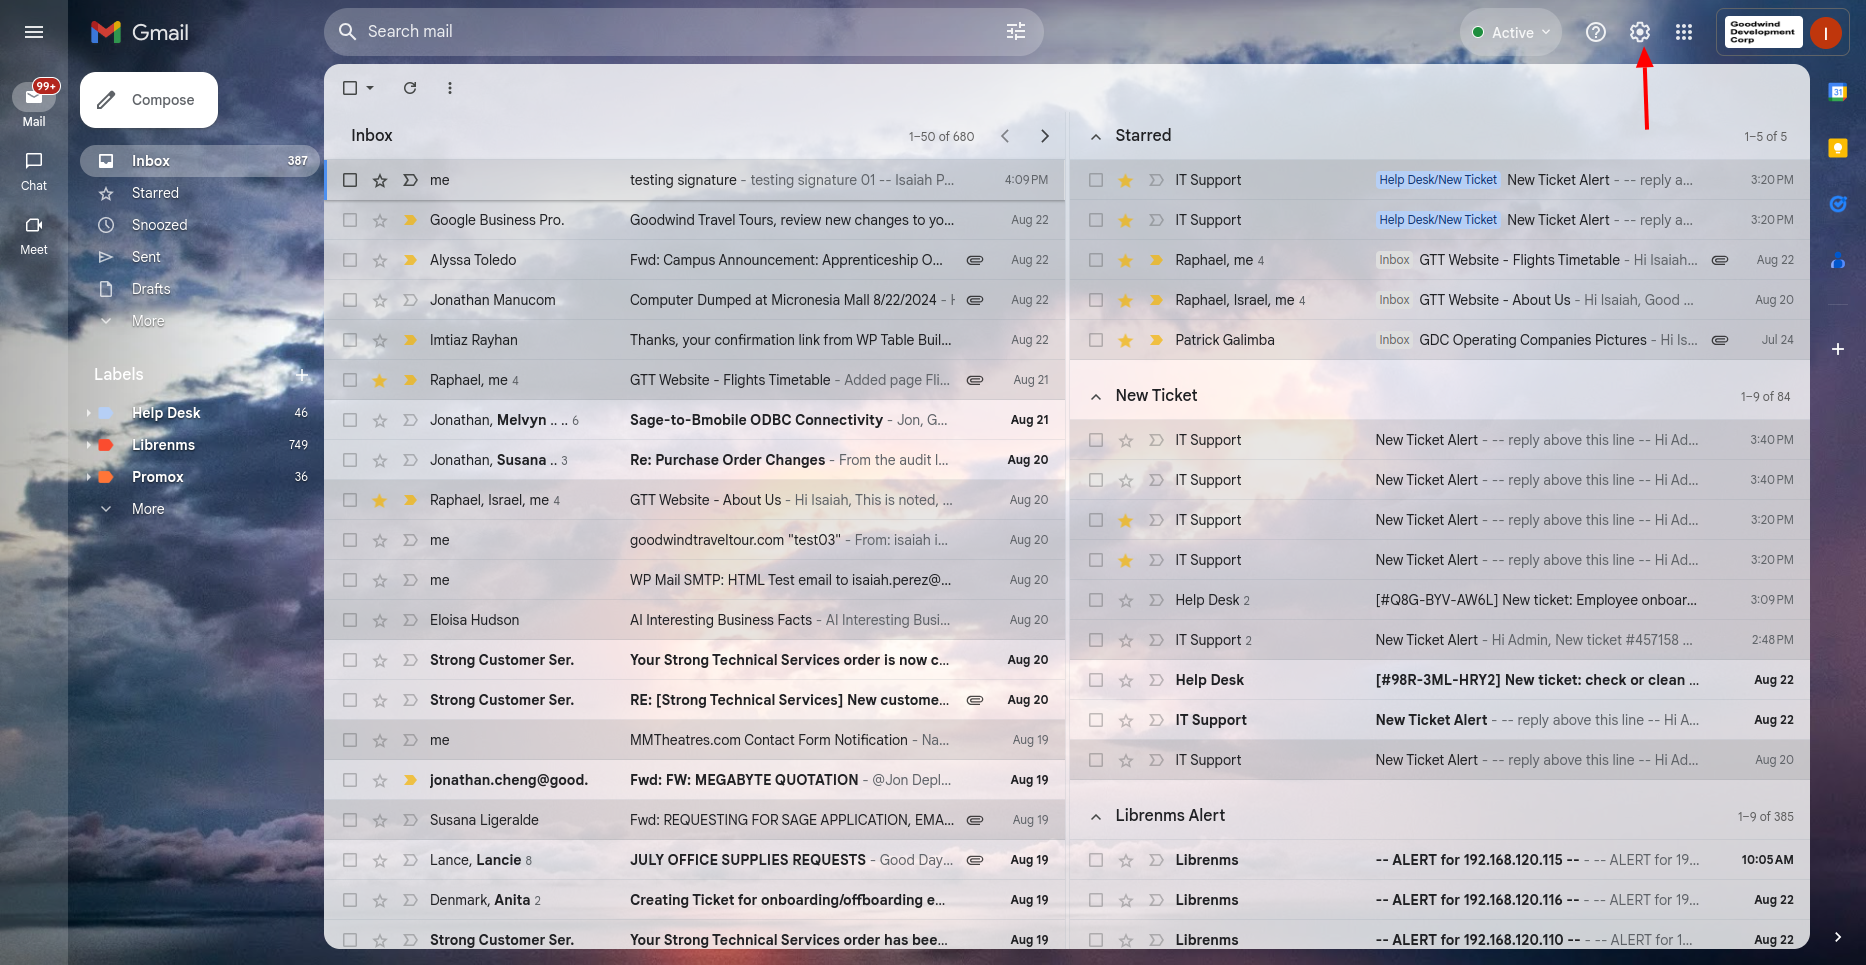Click the Refresh inbox icon
The height and width of the screenshot is (965, 1866).
410,88
